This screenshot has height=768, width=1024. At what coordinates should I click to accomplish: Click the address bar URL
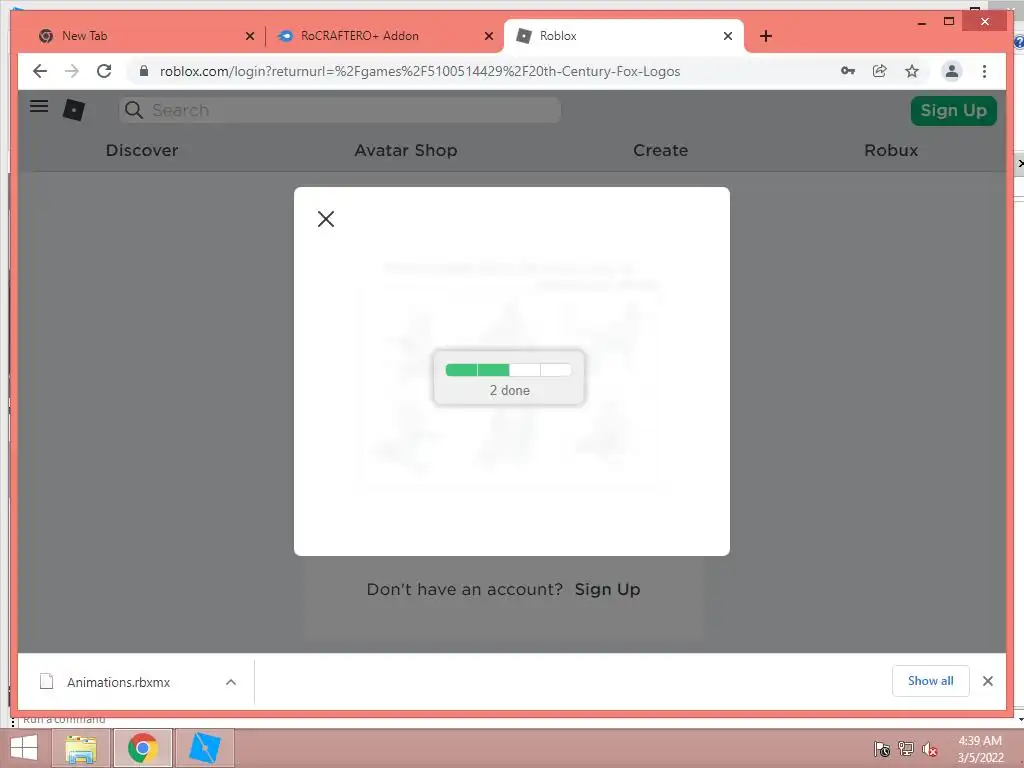click(420, 71)
